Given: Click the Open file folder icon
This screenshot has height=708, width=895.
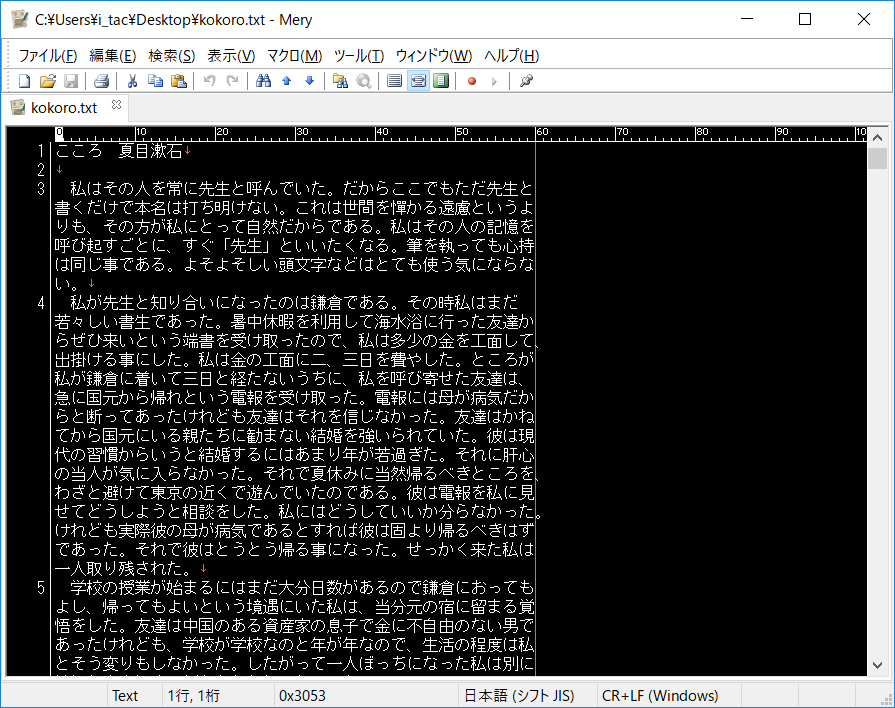Looking at the screenshot, I should (x=48, y=81).
